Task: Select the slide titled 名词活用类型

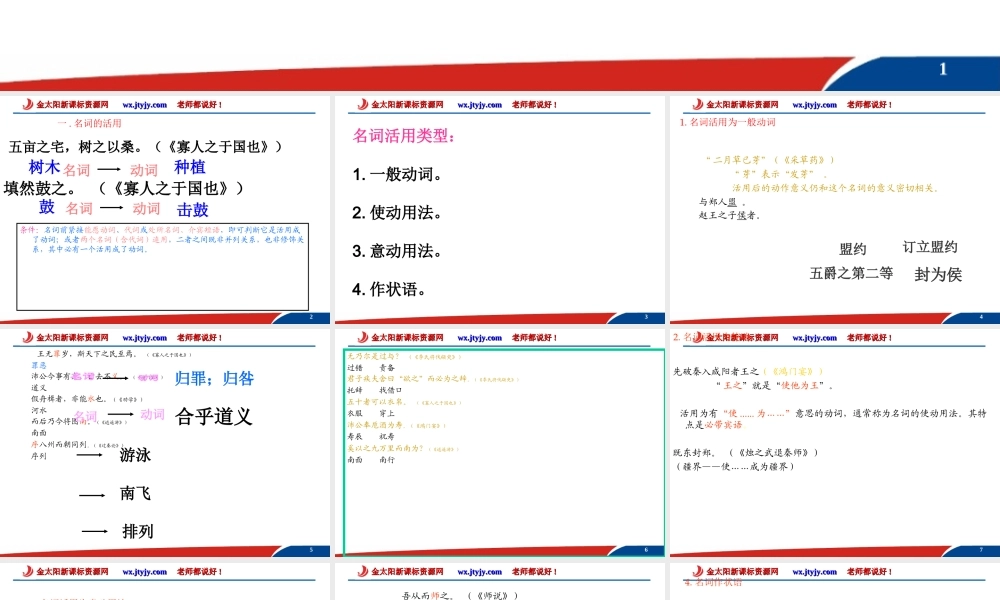Action: coord(499,210)
